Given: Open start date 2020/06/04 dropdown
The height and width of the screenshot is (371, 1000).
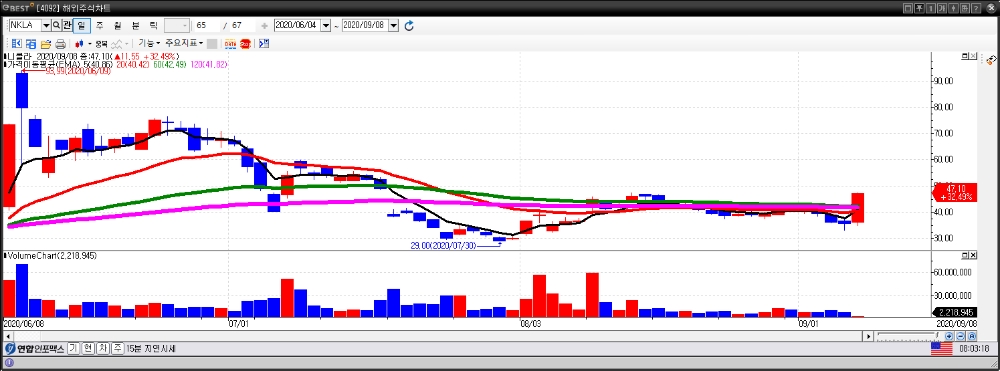Looking at the screenshot, I should (x=326, y=25).
